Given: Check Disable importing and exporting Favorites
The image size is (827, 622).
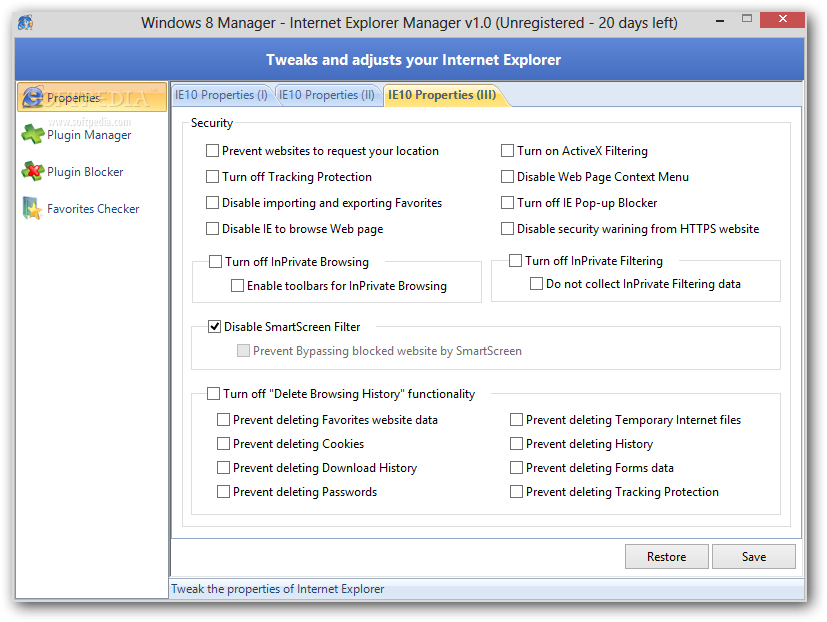Looking at the screenshot, I should tap(213, 203).
